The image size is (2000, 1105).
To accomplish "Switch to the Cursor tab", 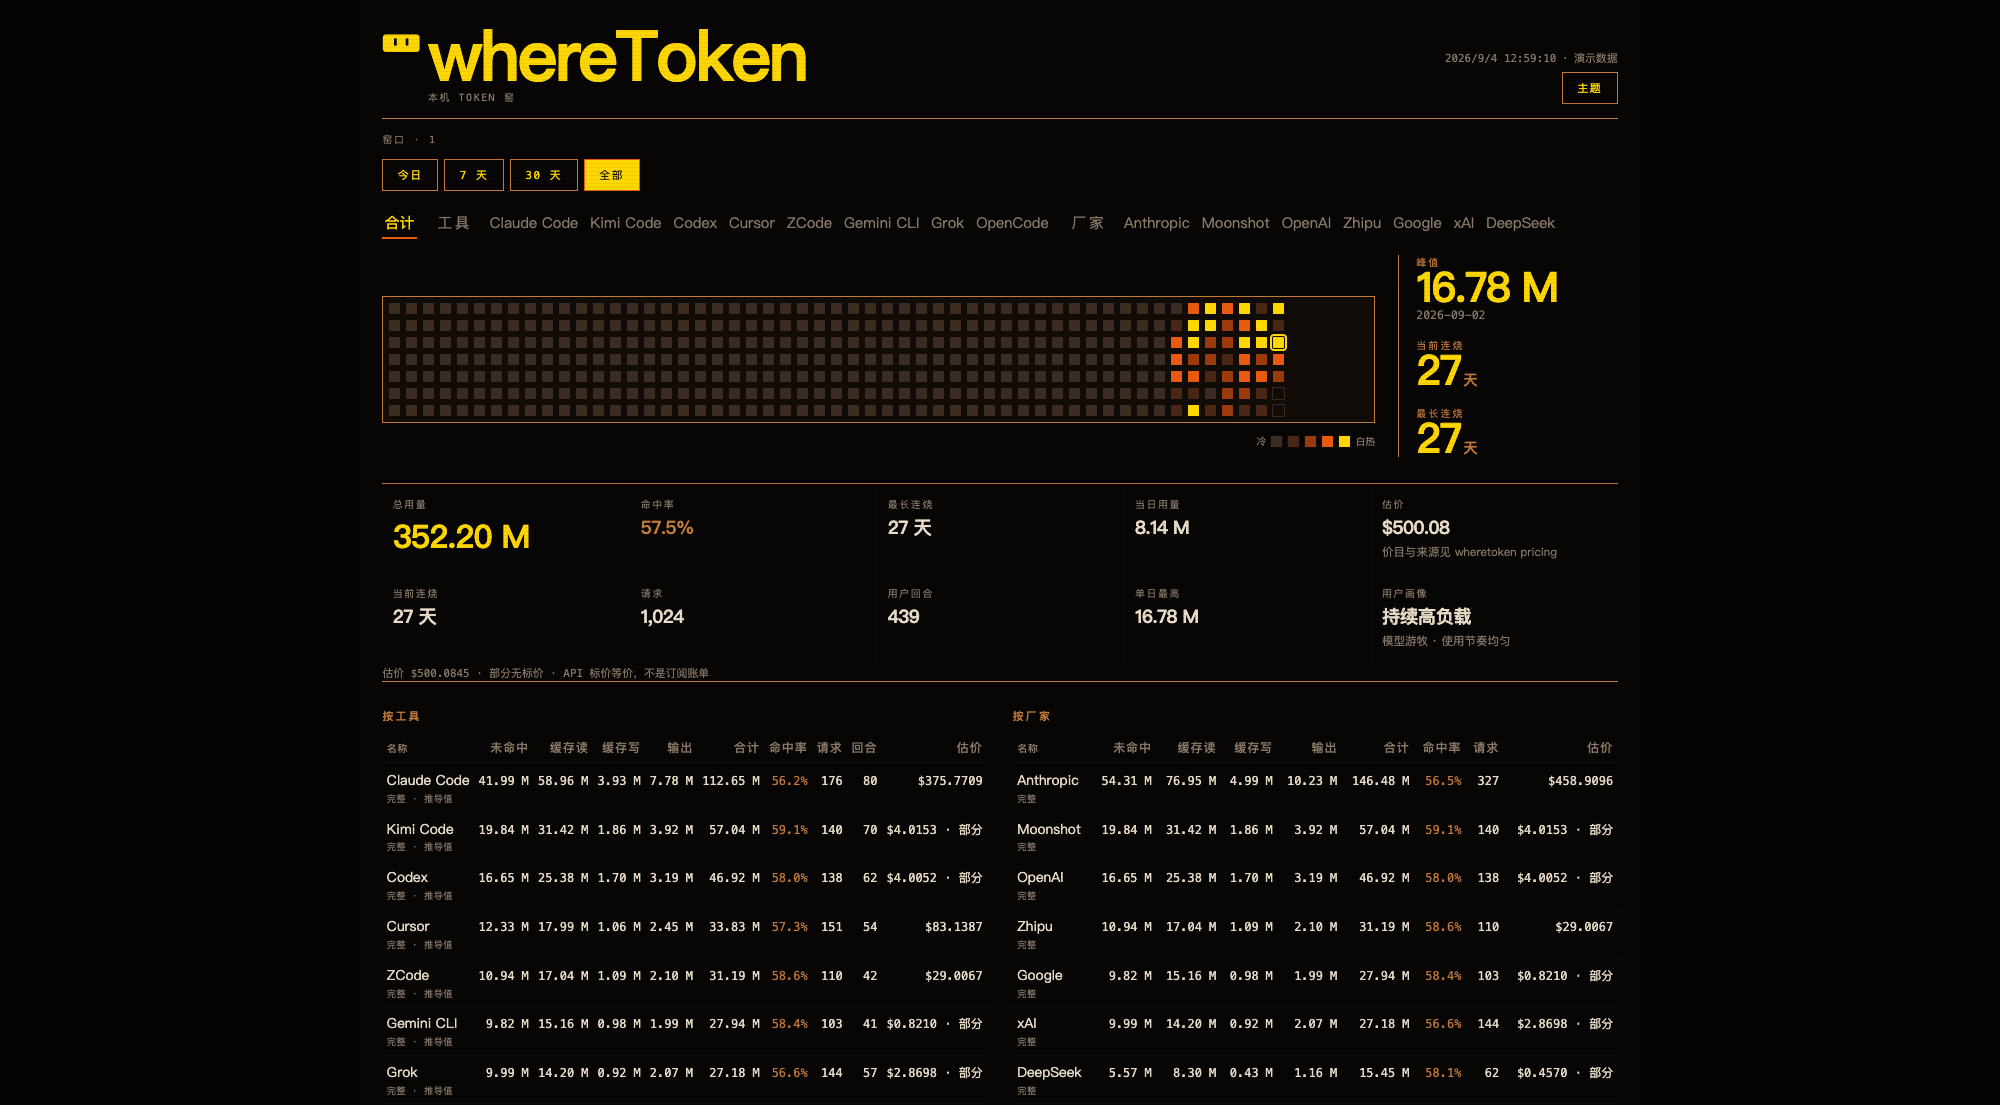I will (751, 223).
